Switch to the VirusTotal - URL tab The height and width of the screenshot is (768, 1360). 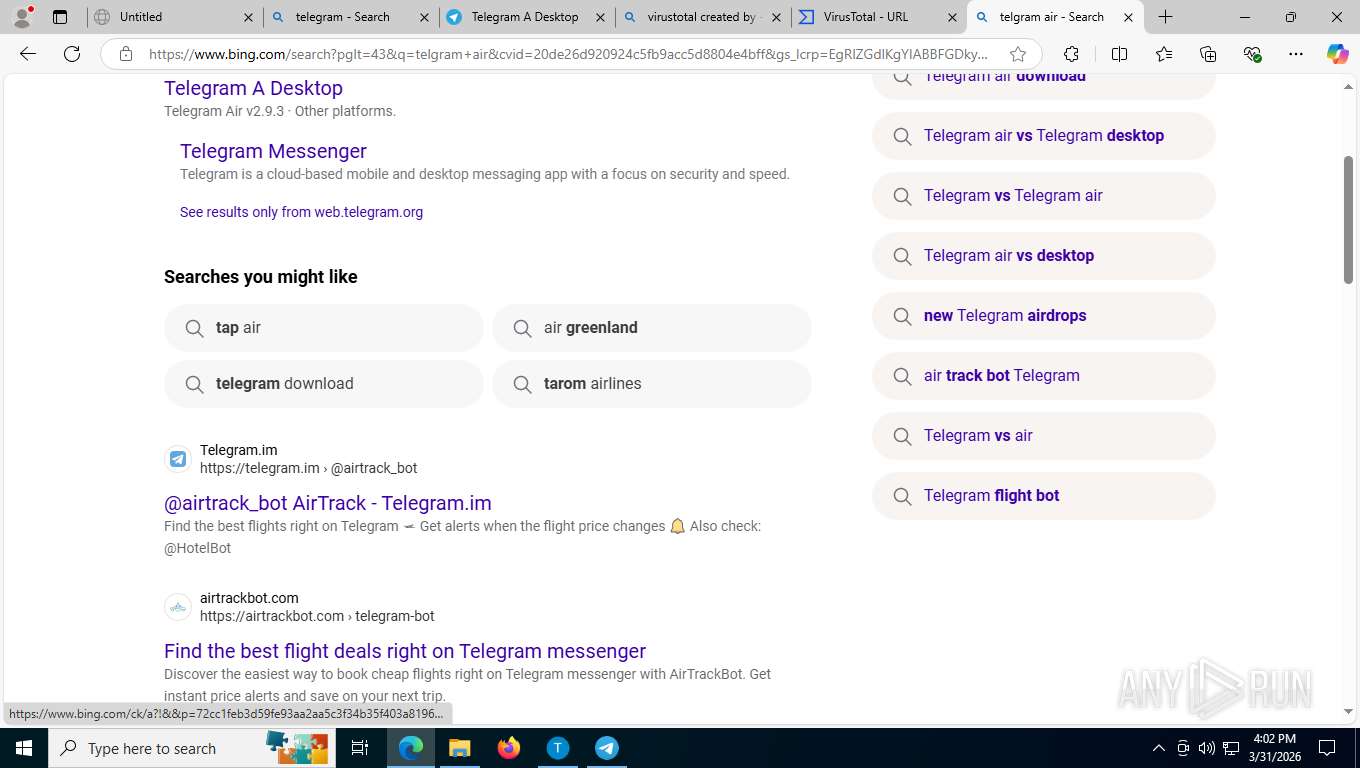pyautogui.click(x=879, y=17)
